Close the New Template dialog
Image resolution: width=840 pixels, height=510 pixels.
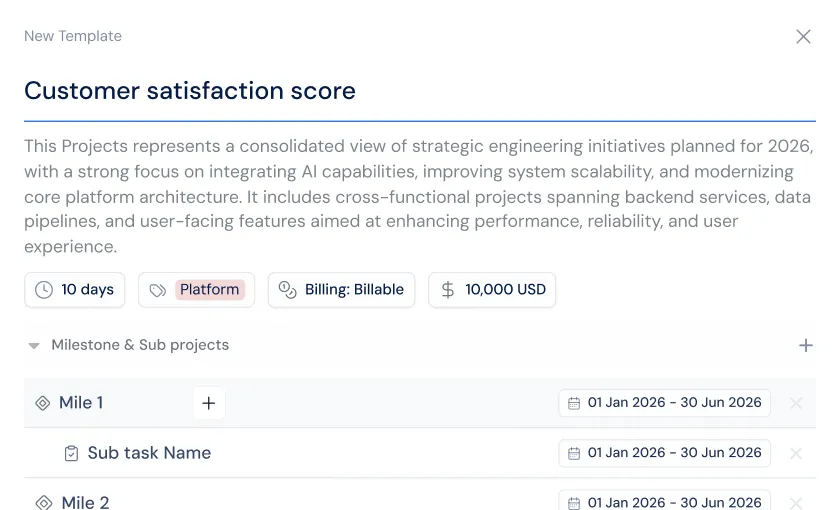click(x=803, y=36)
